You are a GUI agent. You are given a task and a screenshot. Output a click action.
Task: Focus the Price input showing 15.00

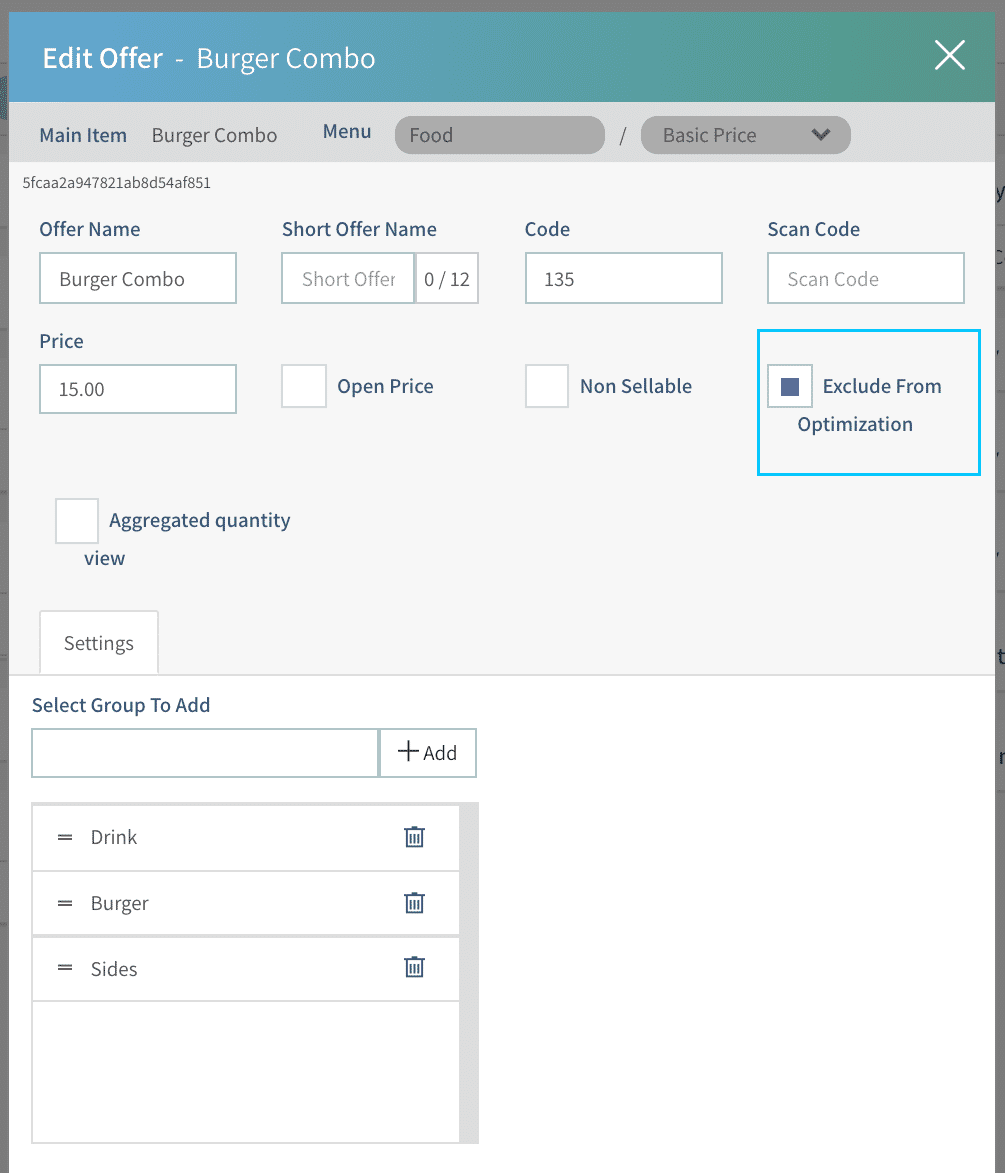tap(138, 389)
